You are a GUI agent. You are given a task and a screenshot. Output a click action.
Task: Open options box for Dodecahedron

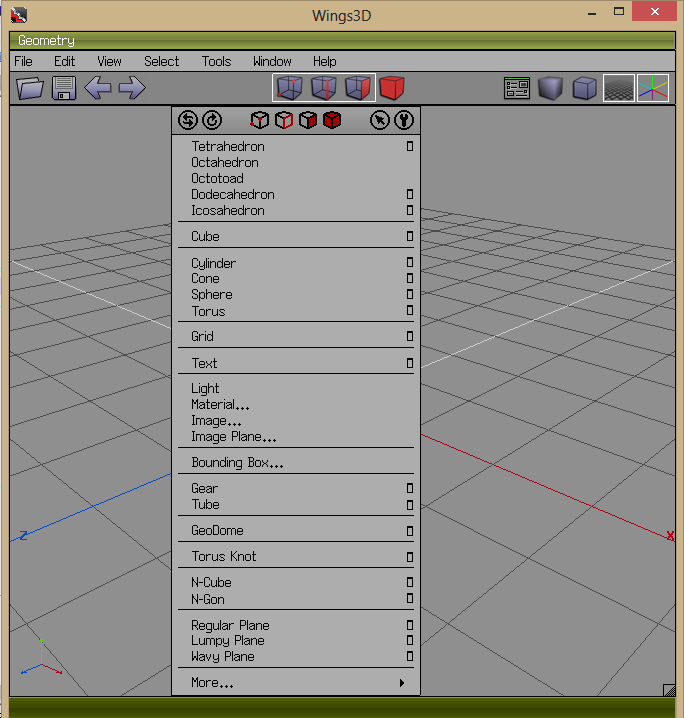[x=410, y=194]
